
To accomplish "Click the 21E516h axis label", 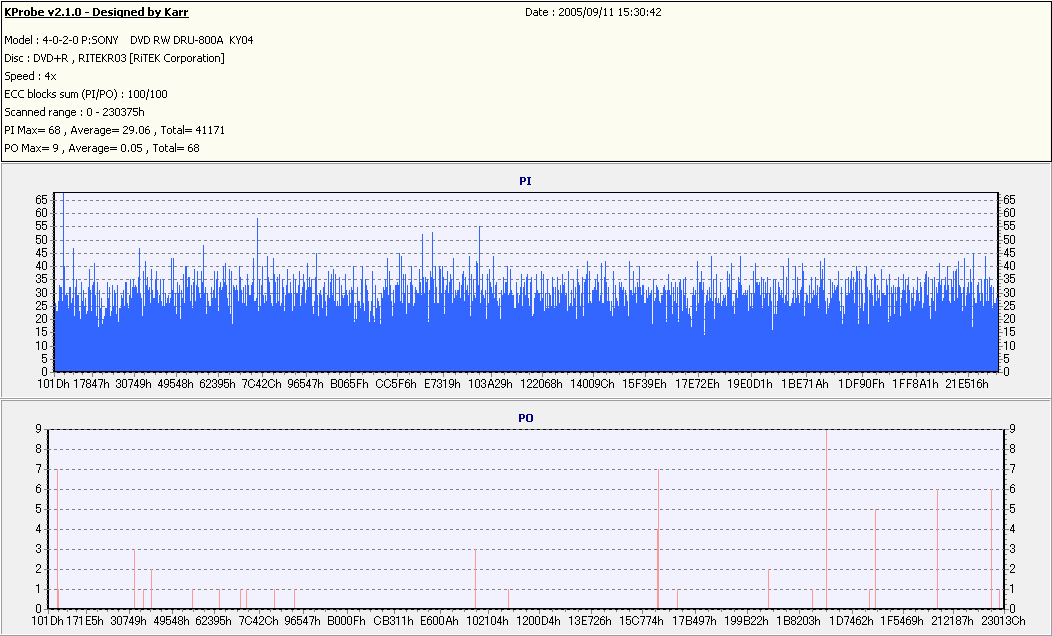I will click(x=967, y=384).
